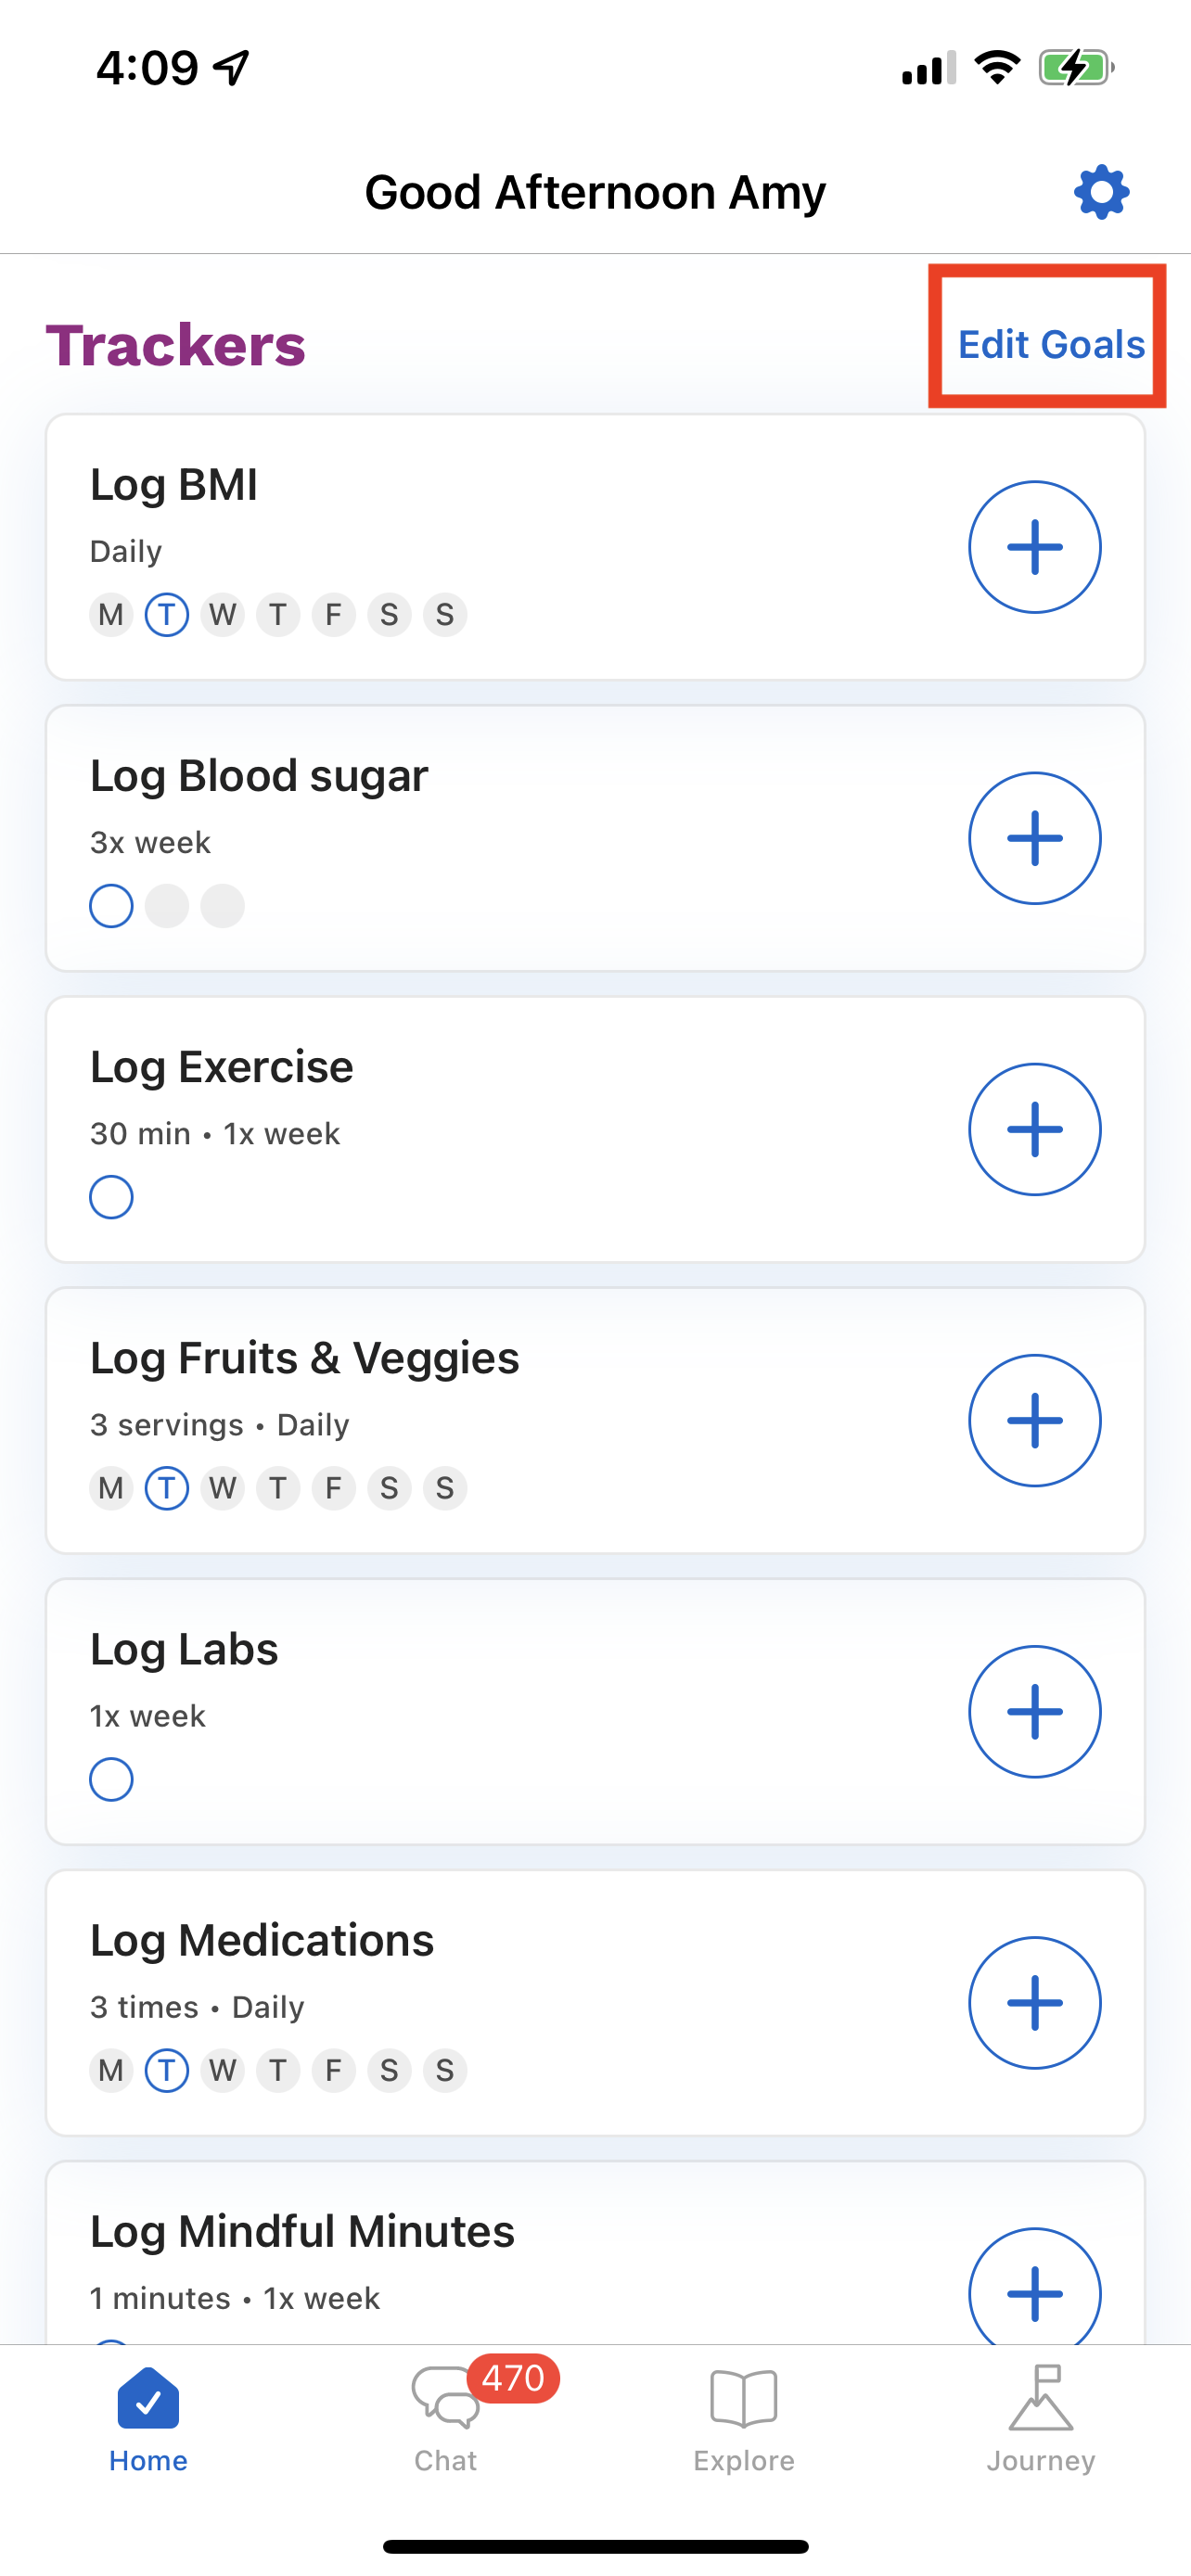
Task: Select Tuesday circle in Log BMI
Action: point(167,614)
